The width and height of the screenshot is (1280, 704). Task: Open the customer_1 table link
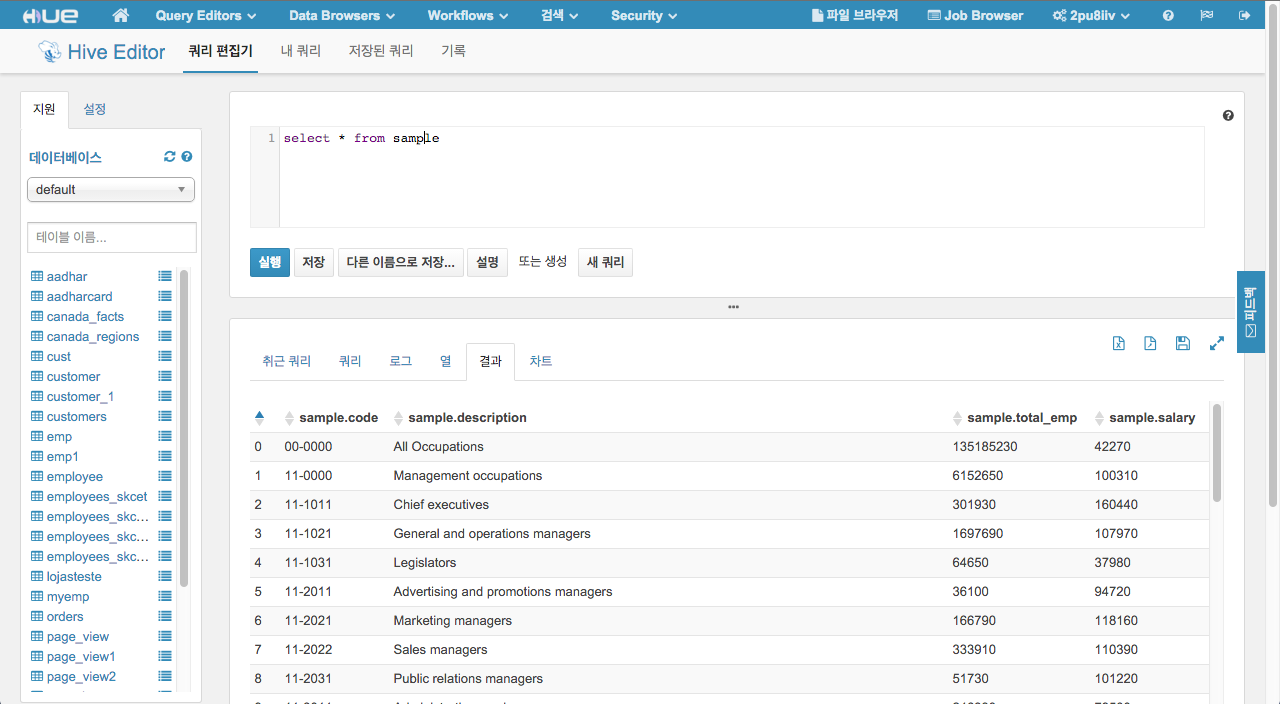click(x=81, y=396)
